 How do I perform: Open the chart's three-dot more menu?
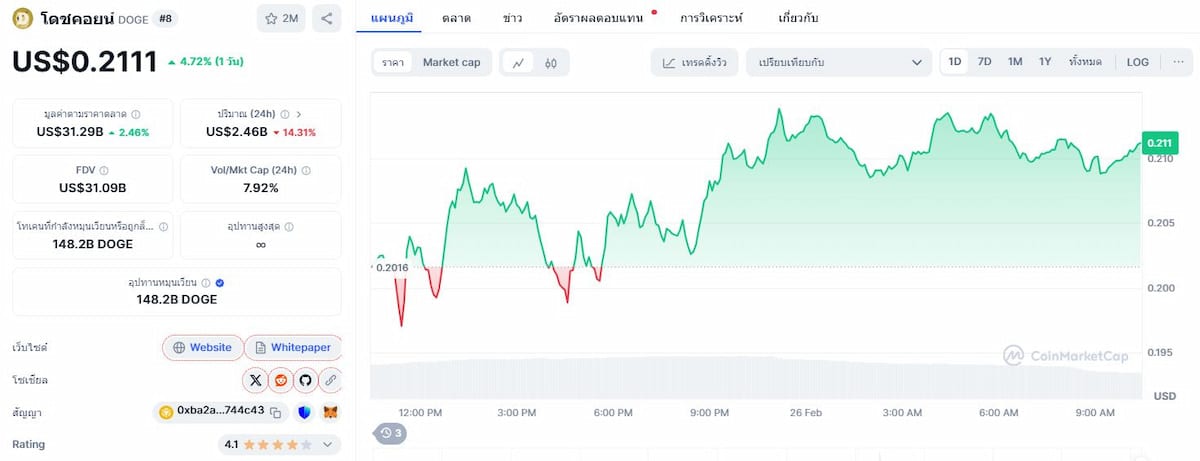[1177, 62]
